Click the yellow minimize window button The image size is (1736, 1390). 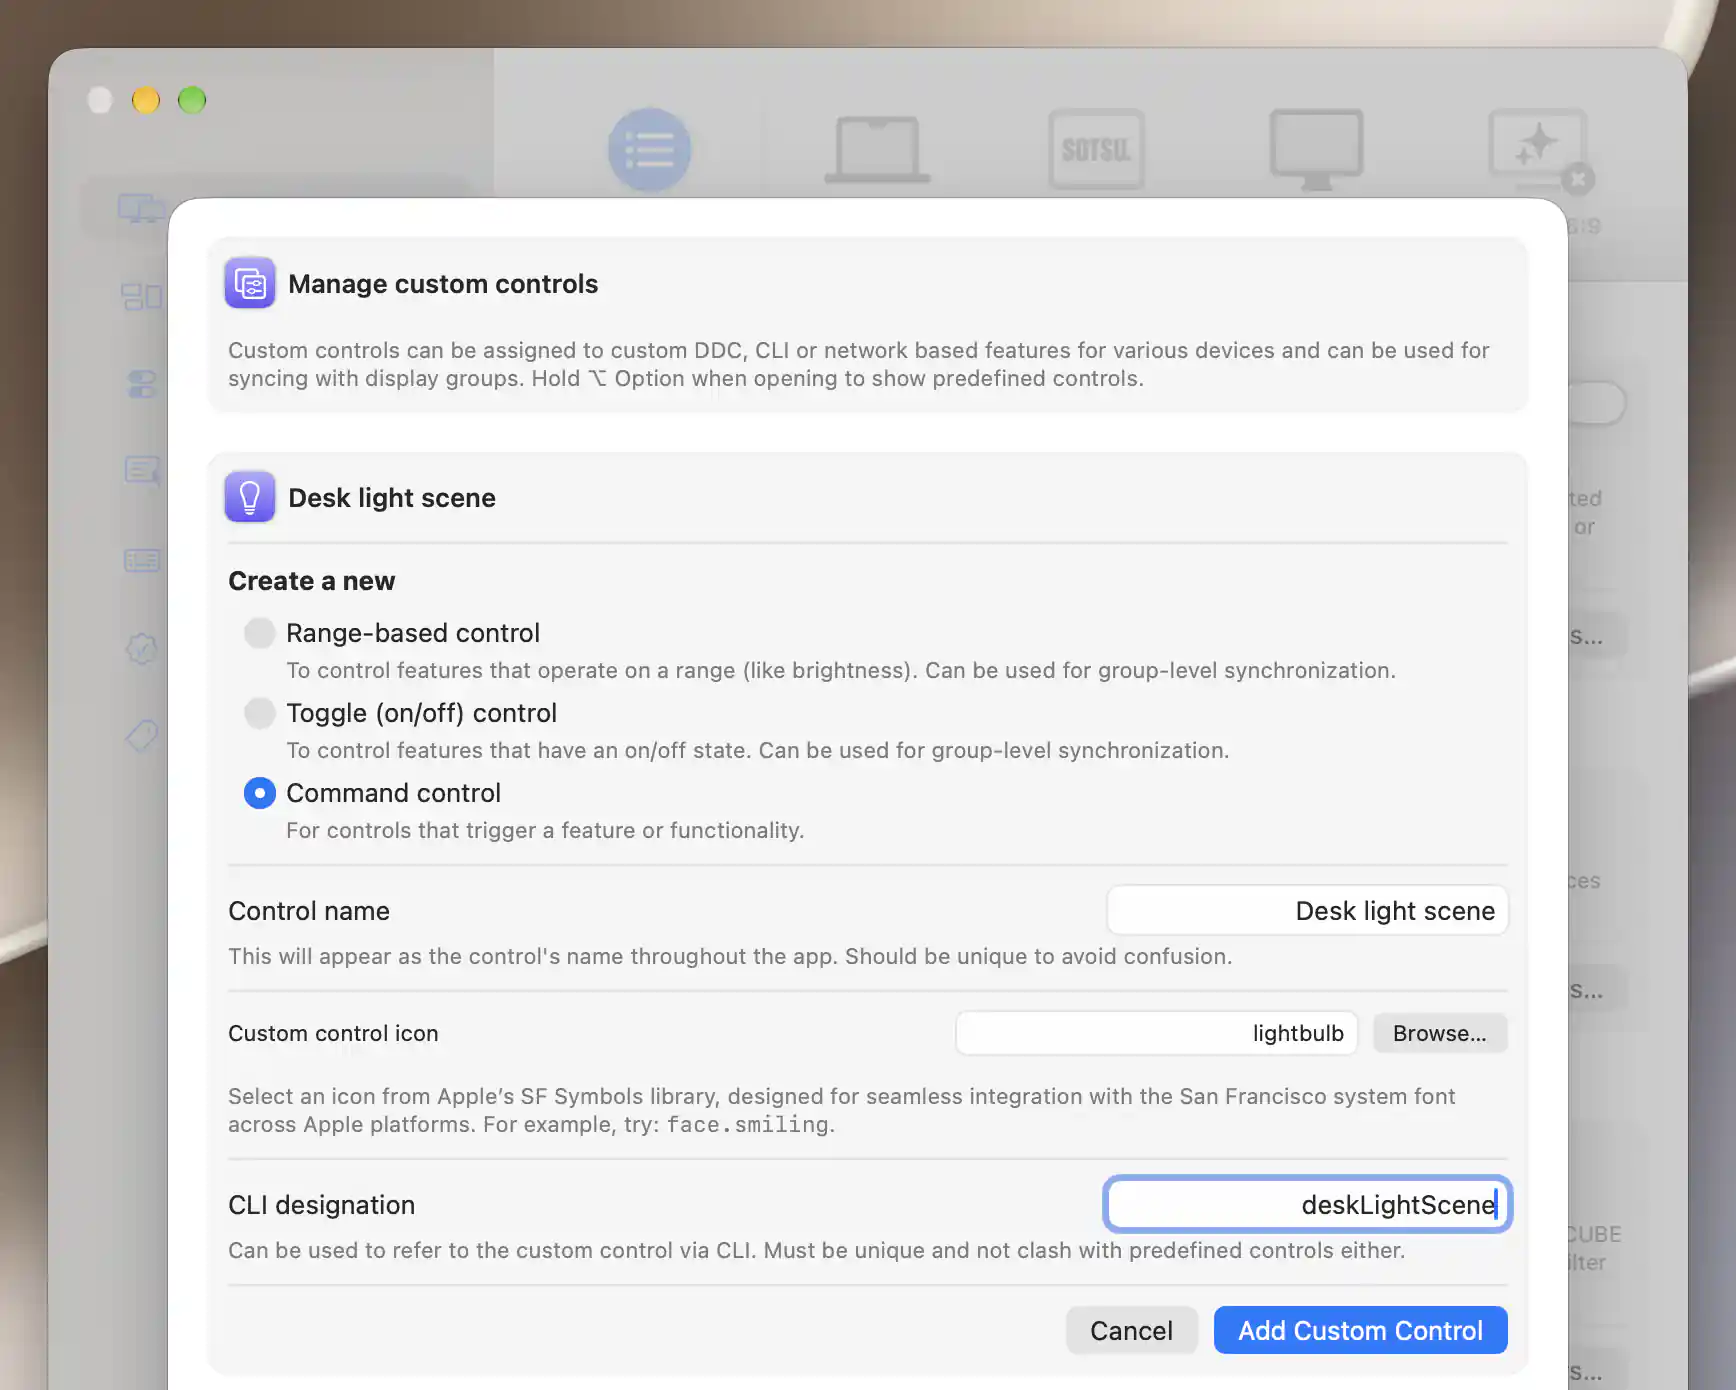click(146, 100)
